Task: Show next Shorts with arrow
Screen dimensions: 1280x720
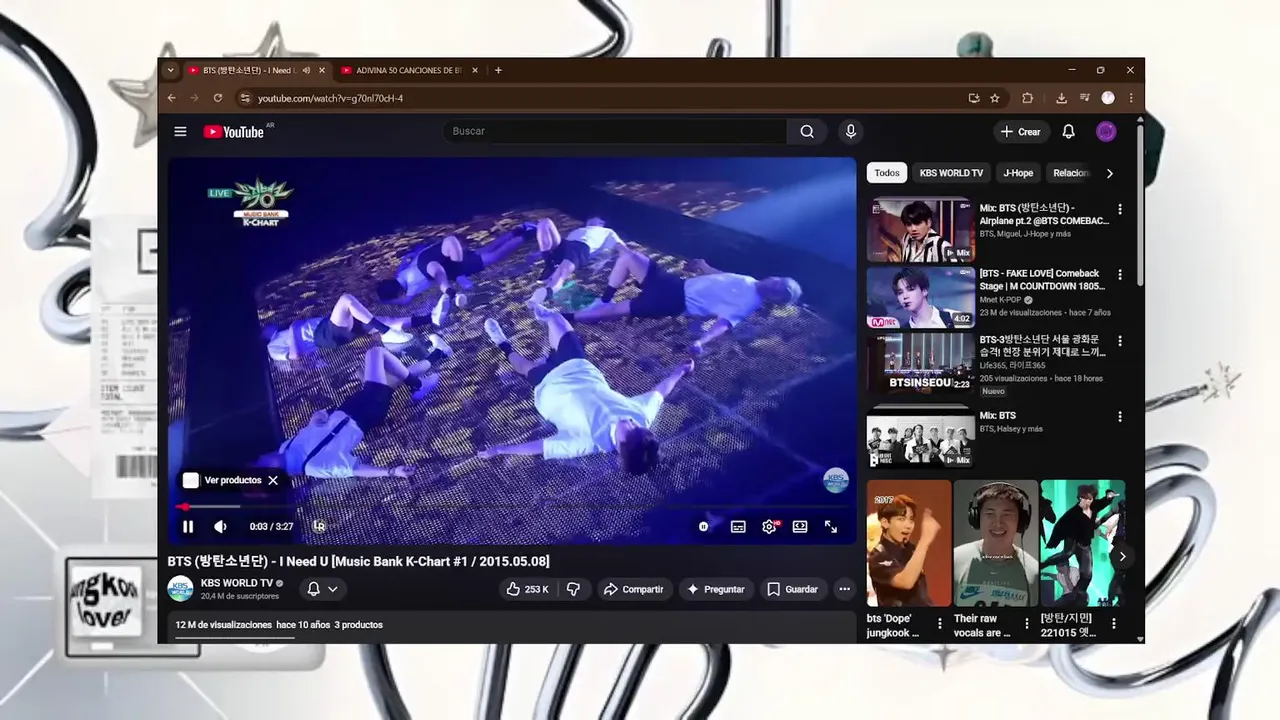Action: click(1122, 556)
